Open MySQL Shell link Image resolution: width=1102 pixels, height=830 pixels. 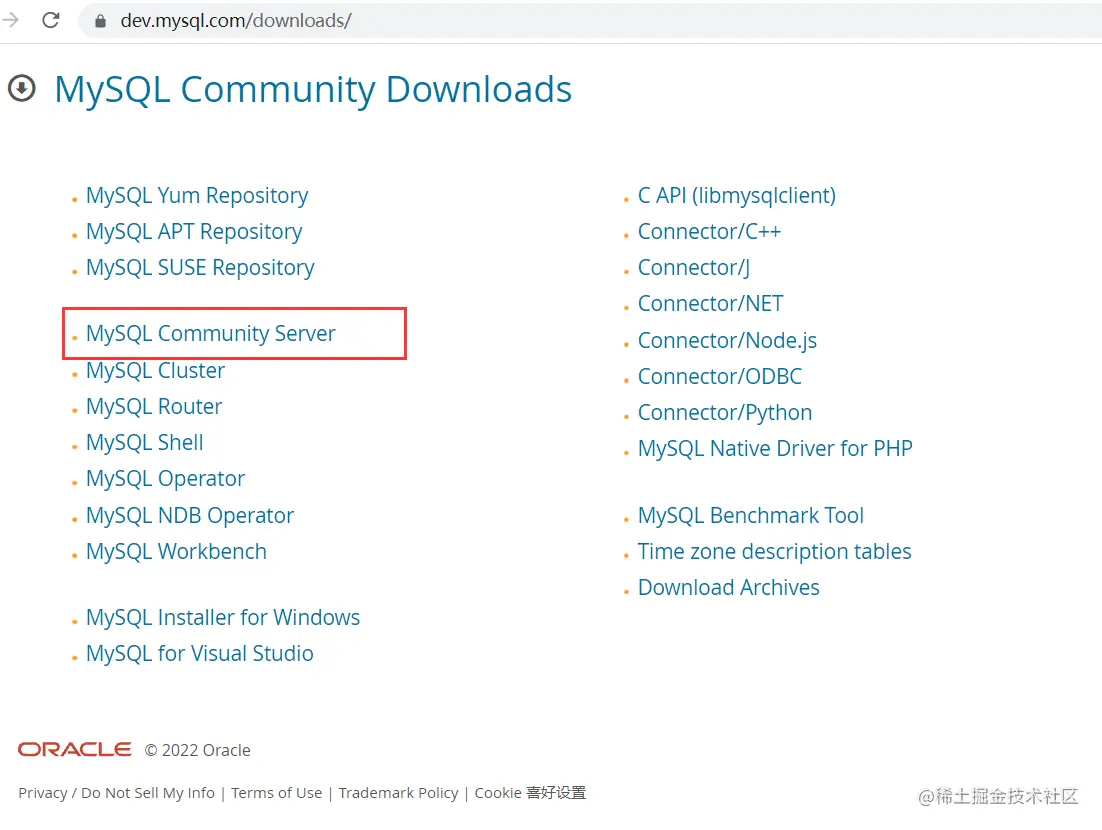click(145, 443)
